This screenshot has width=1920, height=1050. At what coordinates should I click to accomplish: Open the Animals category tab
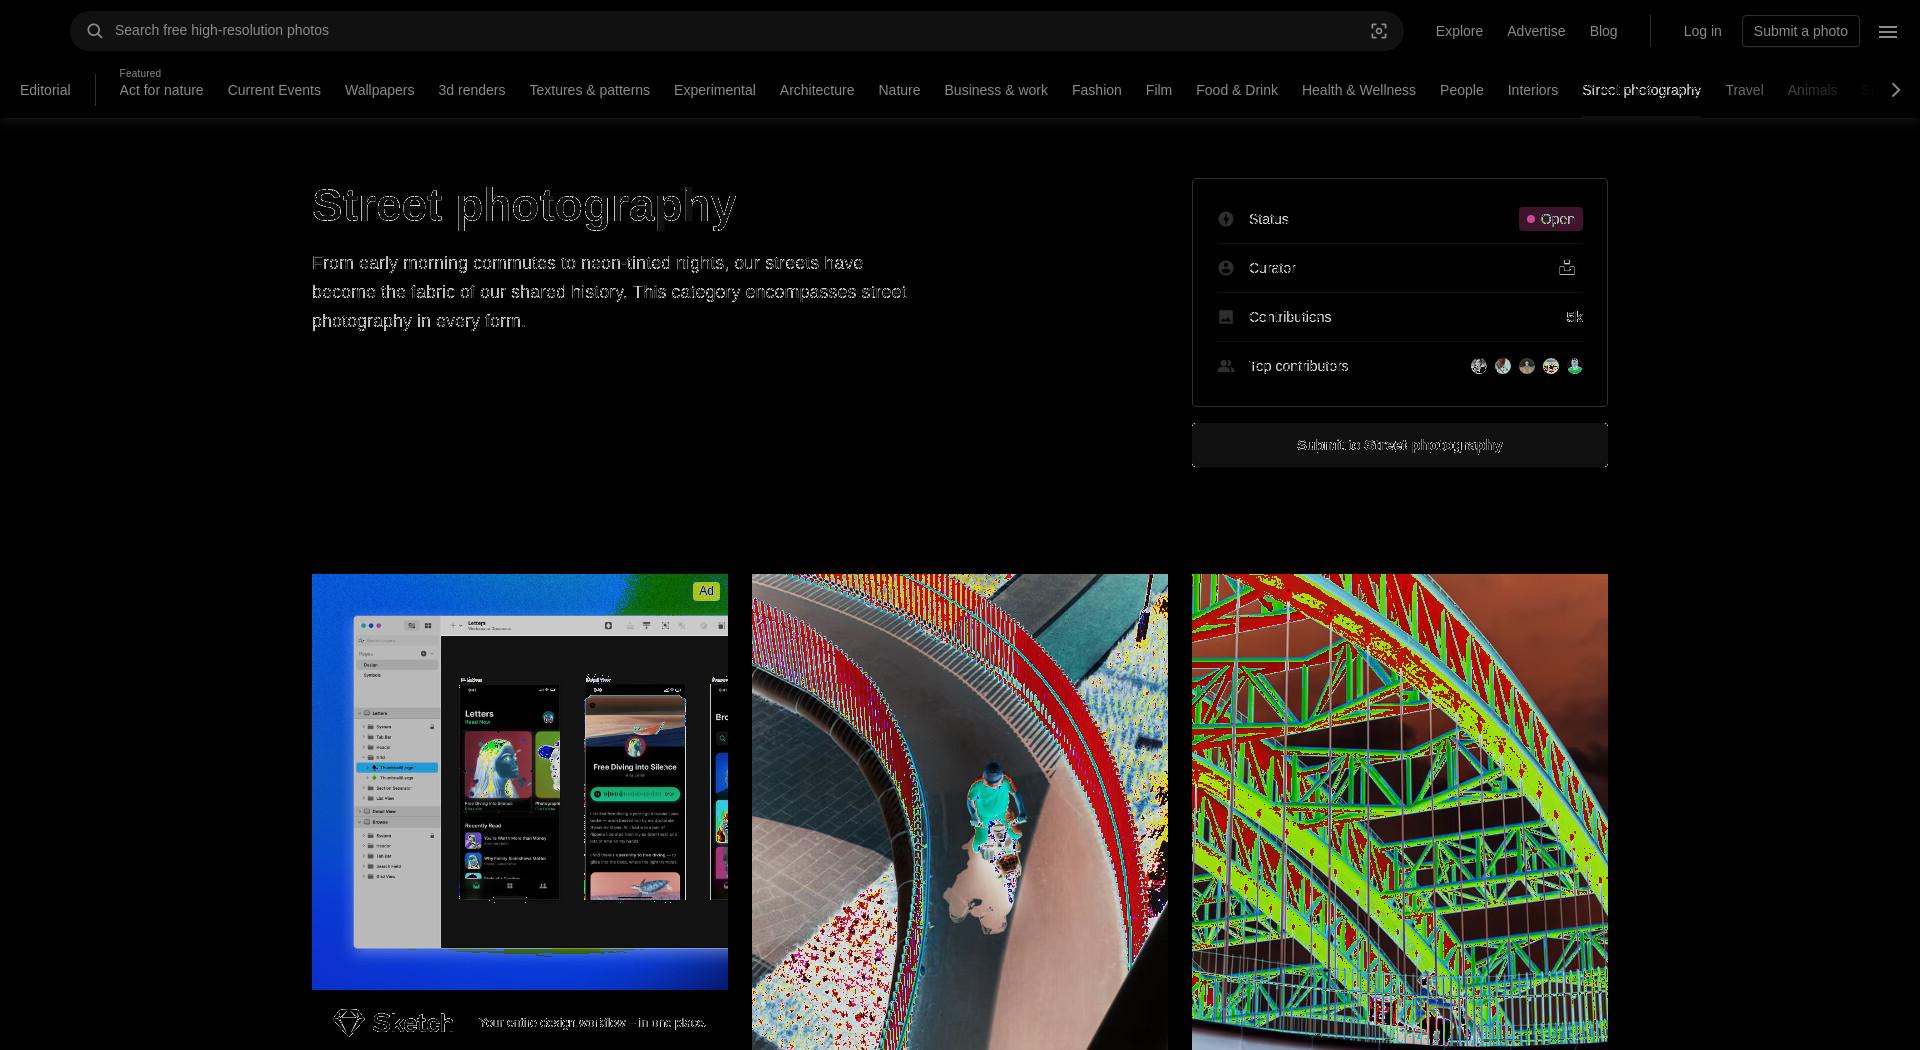[x=1812, y=90]
